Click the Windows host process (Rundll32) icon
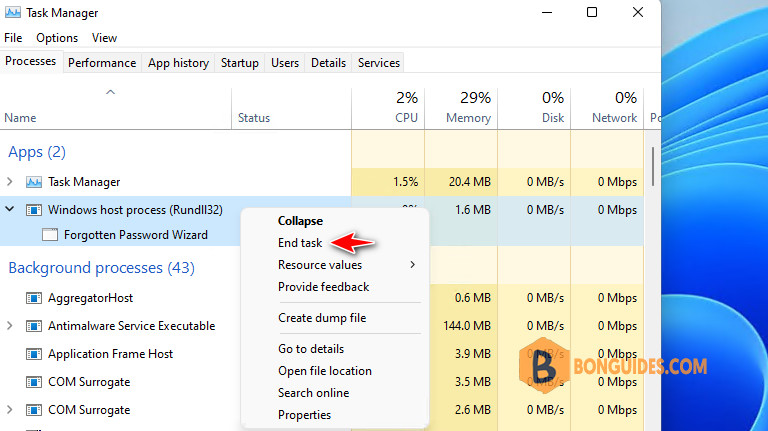Image resolution: width=768 pixels, height=431 pixels. pyautogui.click(x=34, y=210)
